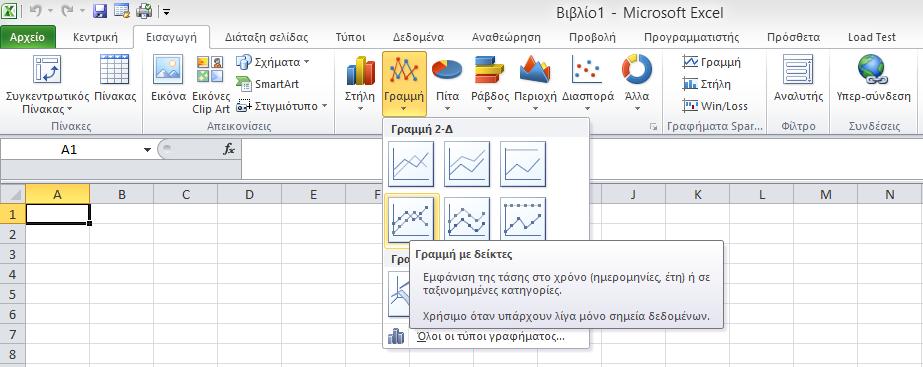Select column B header

(x=122, y=194)
